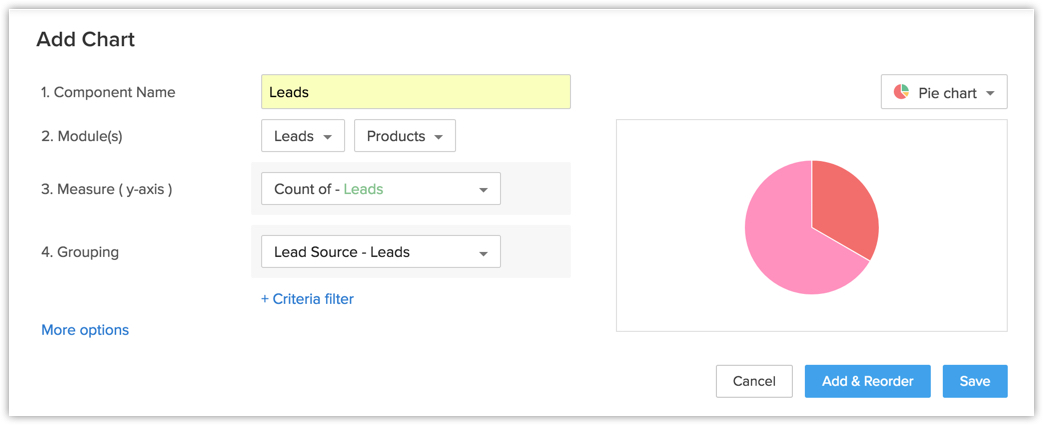Click the caret beside Leads module
This screenshot has height=425, width=1043.
coord(328,137)
